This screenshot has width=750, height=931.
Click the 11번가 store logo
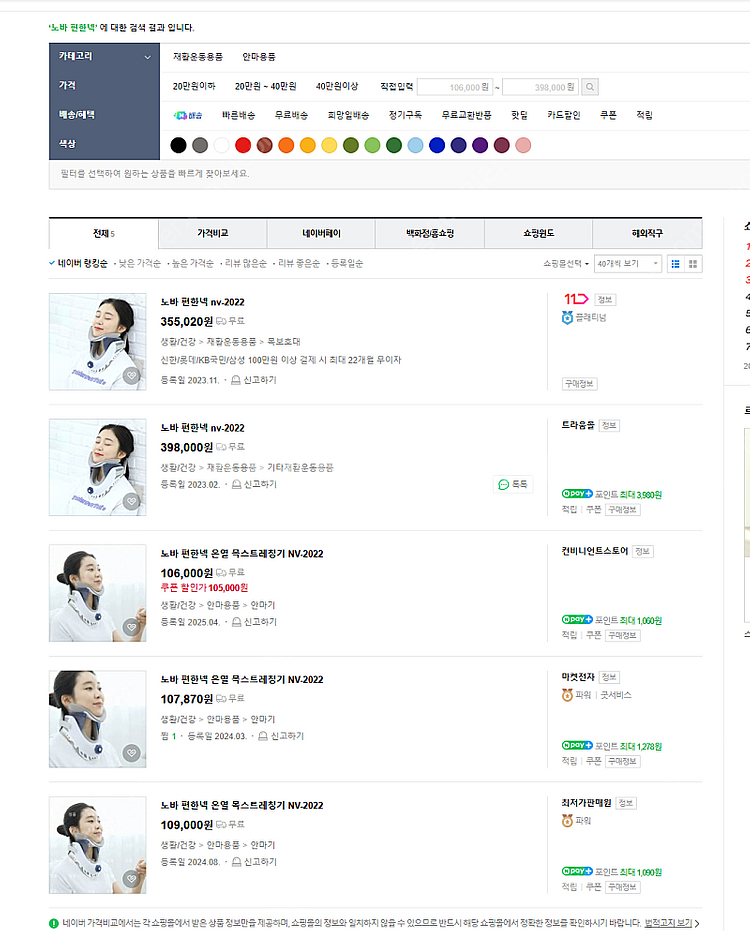(x=576, y=299)
